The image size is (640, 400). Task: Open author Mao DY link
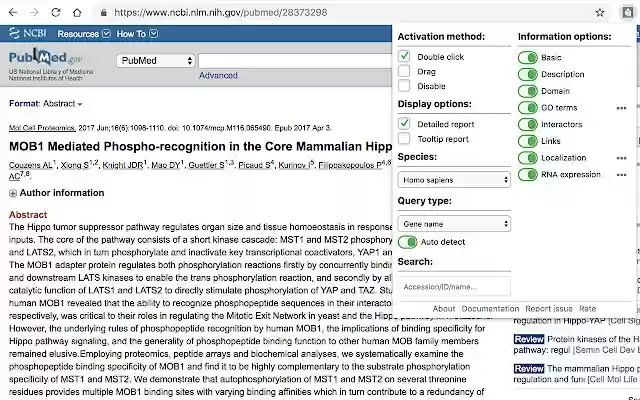pyautogui.click(x=164, y=165)
